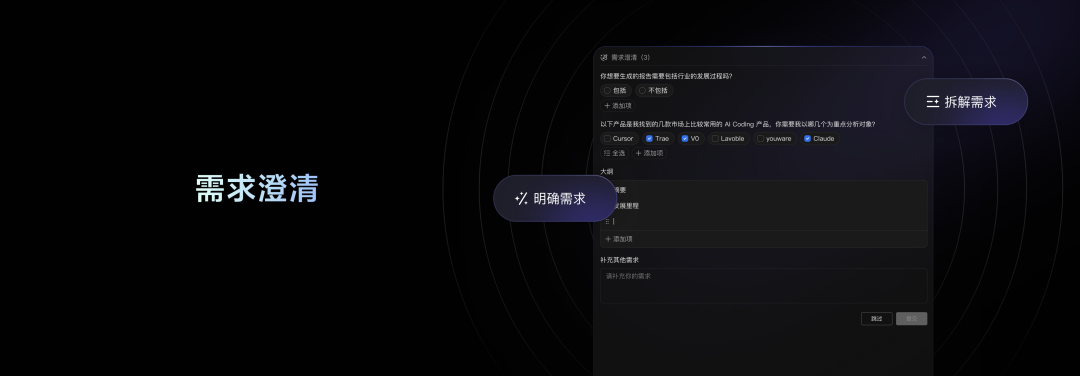This screenshot has height=376, width=1080.
Task: Click 添加项 in the 大纲 outline box
Action: coord(619,239)
